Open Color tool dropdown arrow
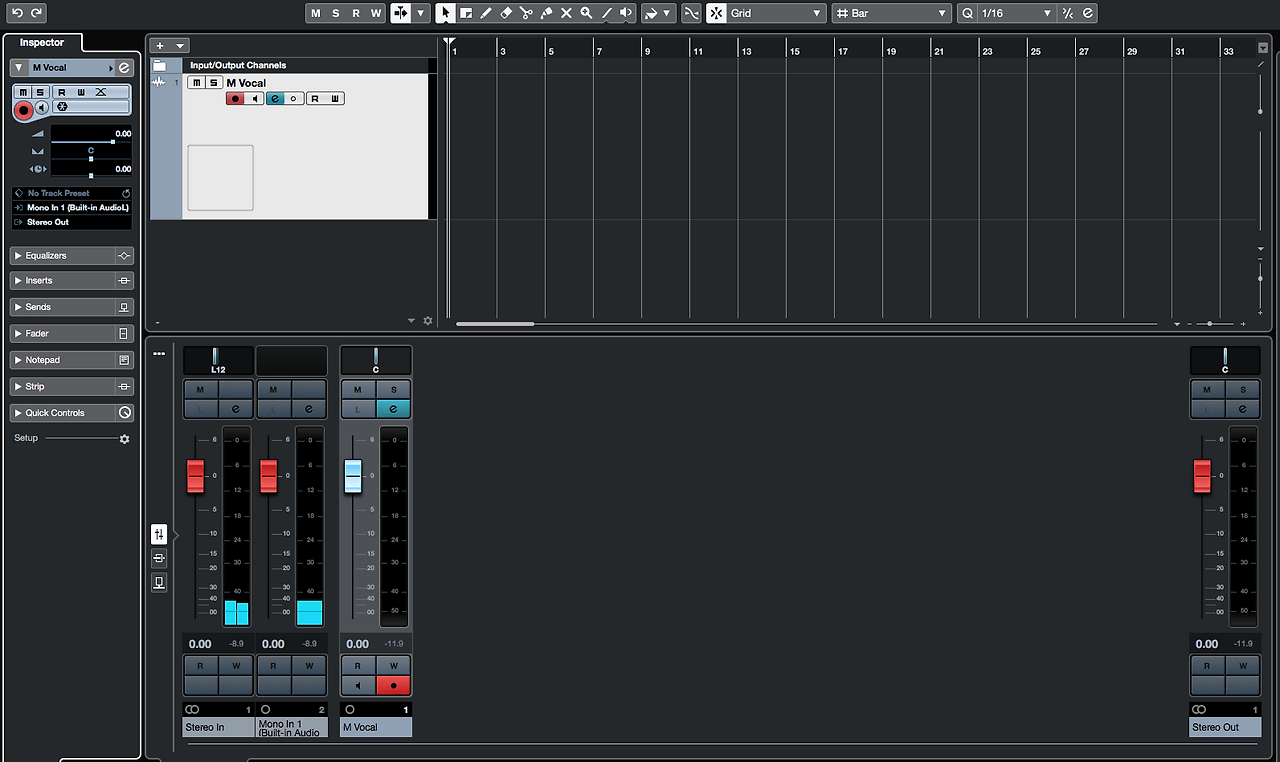Screen dimensions: 1280x762 tap(669, 13)
